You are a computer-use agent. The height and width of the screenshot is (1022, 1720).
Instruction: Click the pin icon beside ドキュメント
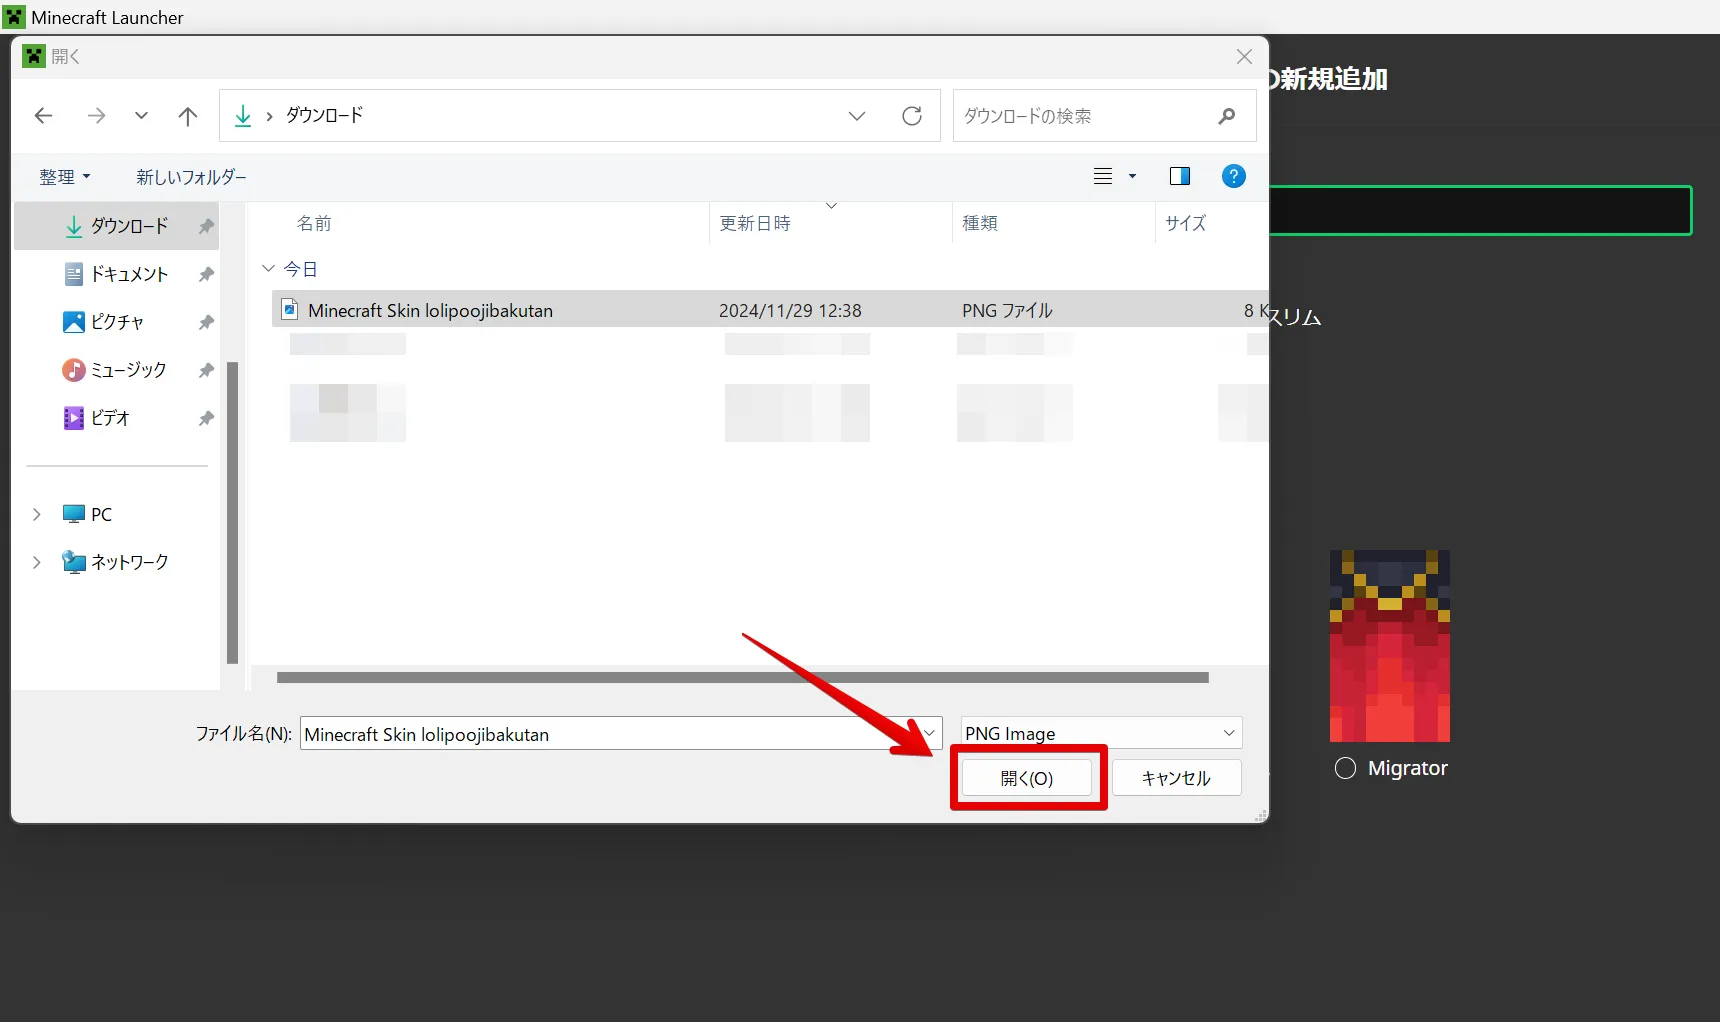click(x=206, y=274)
